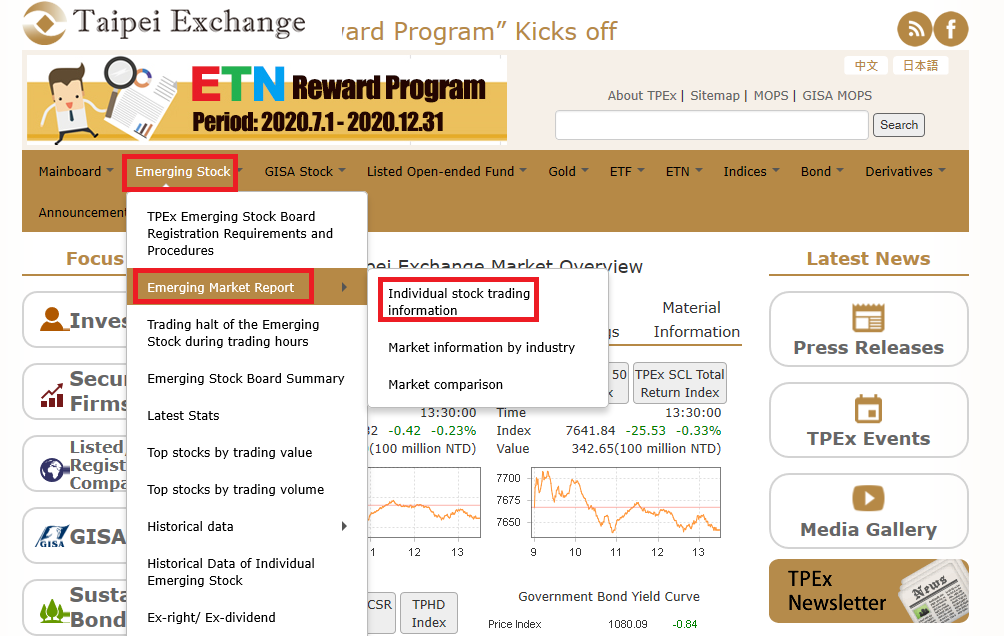1004x636 pixels.
Task: Expand the Bond menu
Action: pyautogui.click(x=822, y=172)
